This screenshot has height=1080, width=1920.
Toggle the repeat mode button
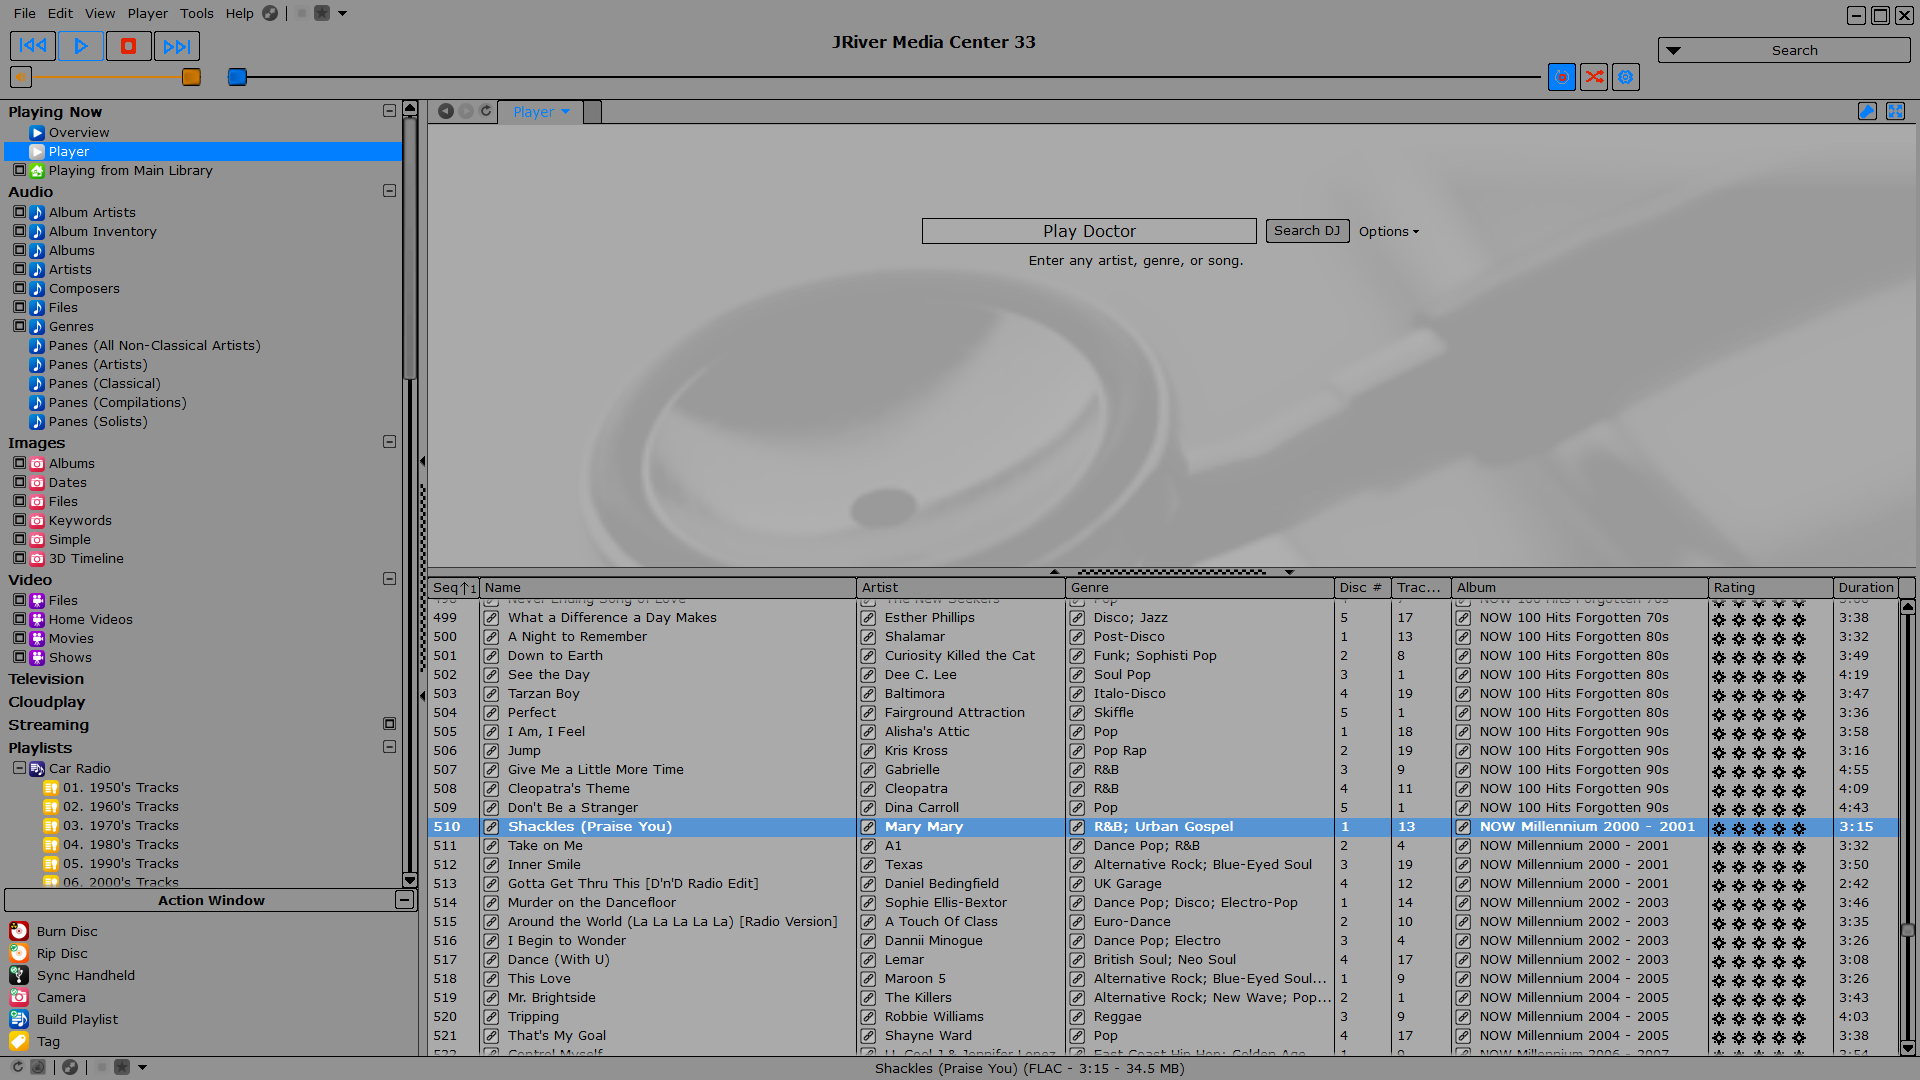pos(1562,77)
